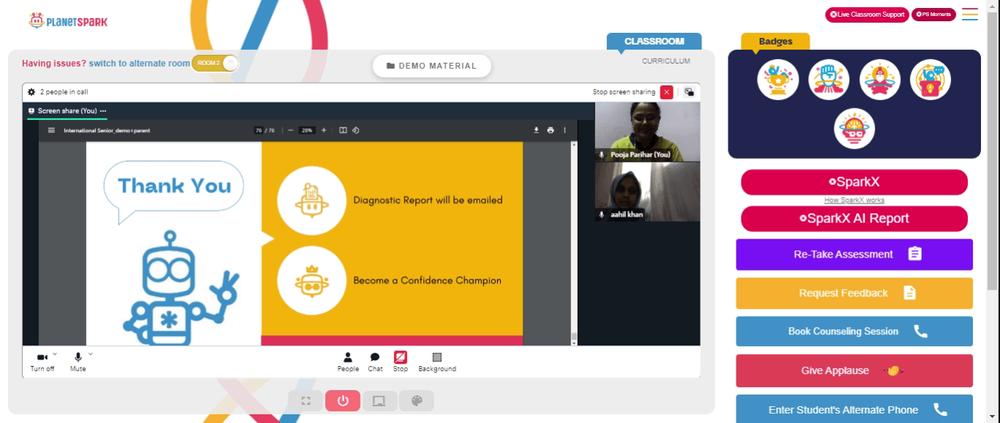The width and height of the screenshot is (1000, 423).
Task: Stop screen share in call toolbar
Action: (401, 362)
